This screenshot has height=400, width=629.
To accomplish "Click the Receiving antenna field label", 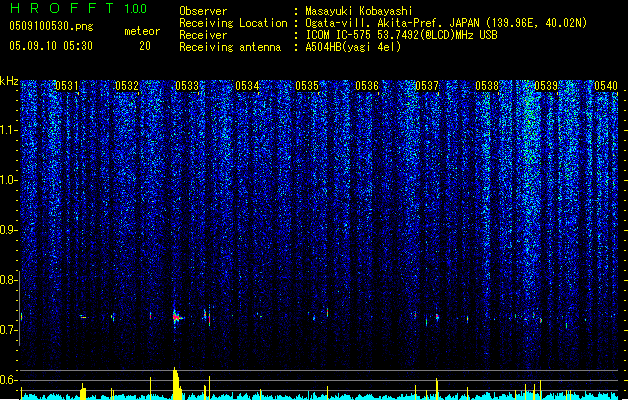I will pyautogui.click(x=230, y=47).
